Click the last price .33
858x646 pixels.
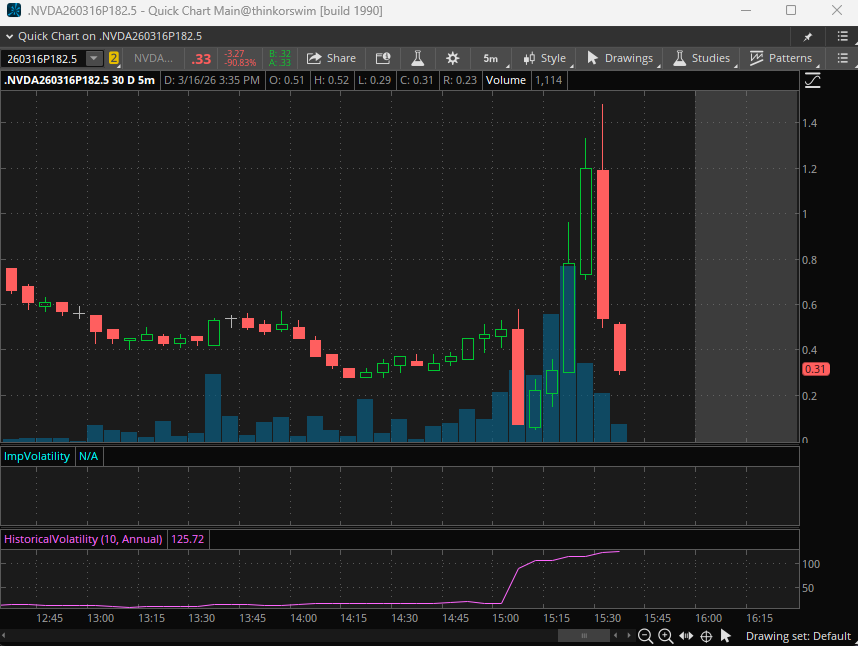point(201,59)
